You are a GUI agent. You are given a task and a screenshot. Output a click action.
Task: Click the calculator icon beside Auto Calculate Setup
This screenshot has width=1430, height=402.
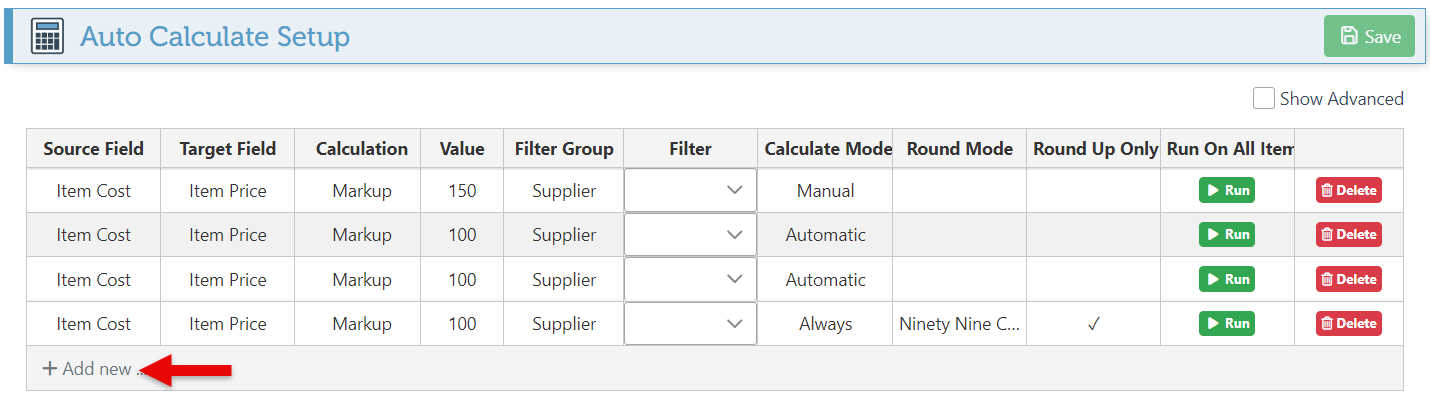pyautogui.click(x=47, y=37)
